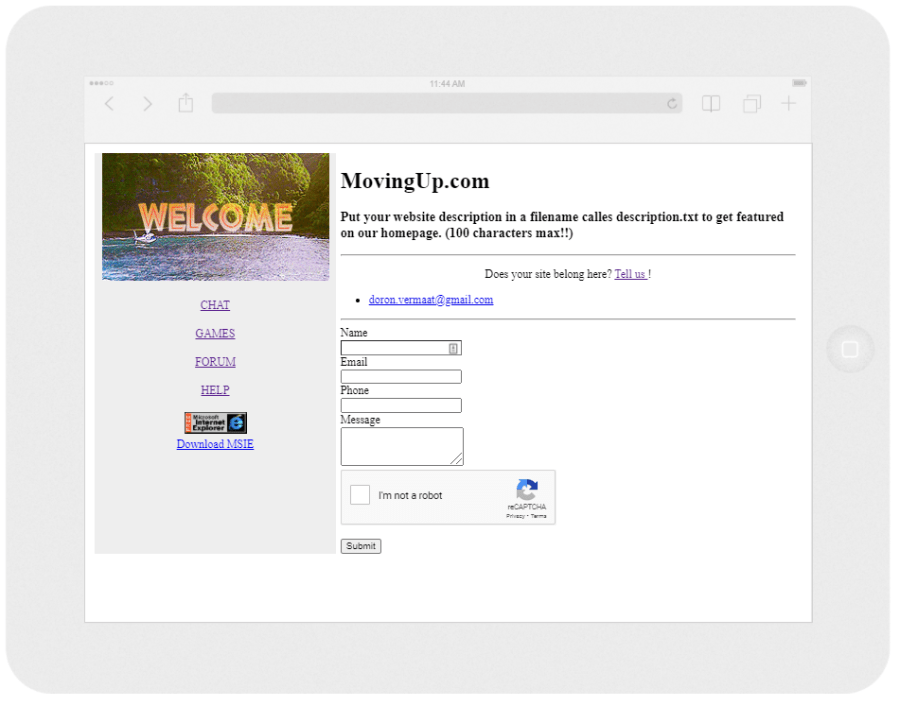900x706 pixels.
Task: Open the Share sheet icon in the toolbar
Action: pos(185,102)
